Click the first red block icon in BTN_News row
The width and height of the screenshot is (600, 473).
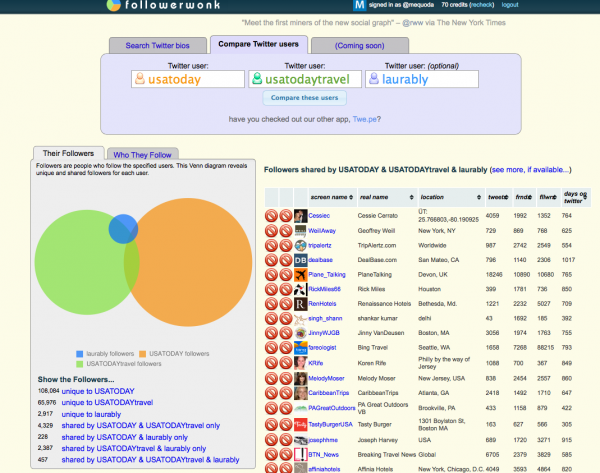[271, 455]
